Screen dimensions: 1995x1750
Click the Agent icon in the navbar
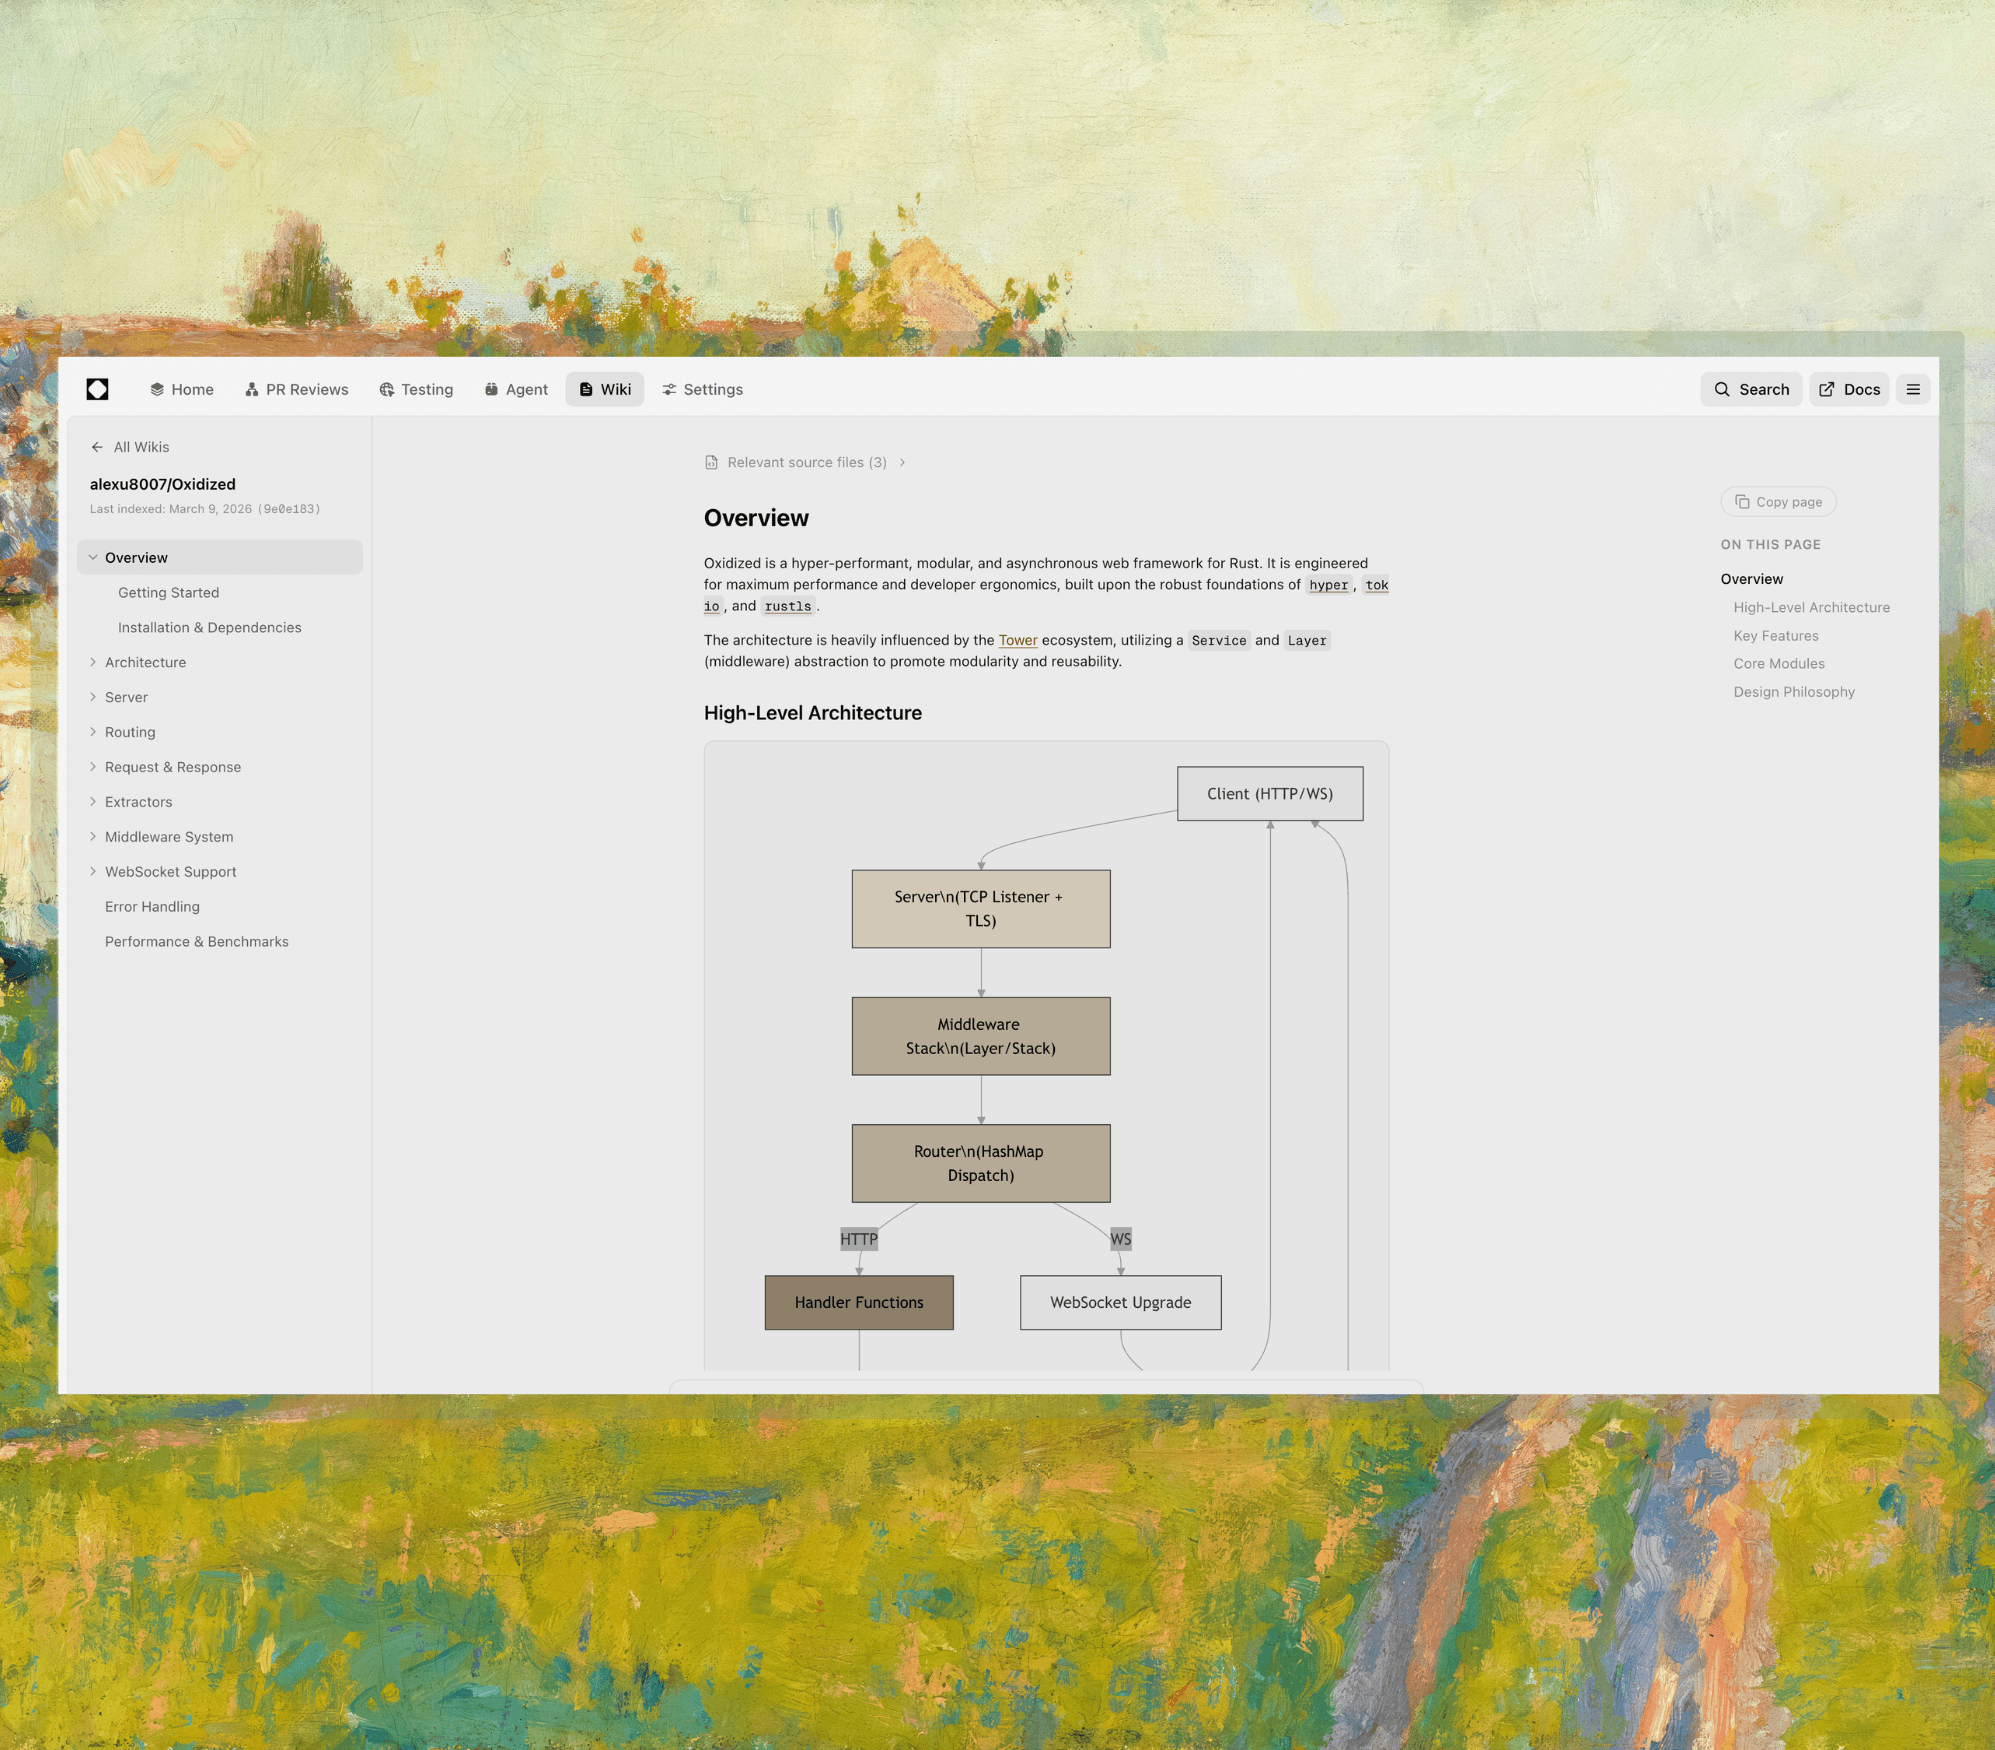pyautogui.click(x=491, y=389)
